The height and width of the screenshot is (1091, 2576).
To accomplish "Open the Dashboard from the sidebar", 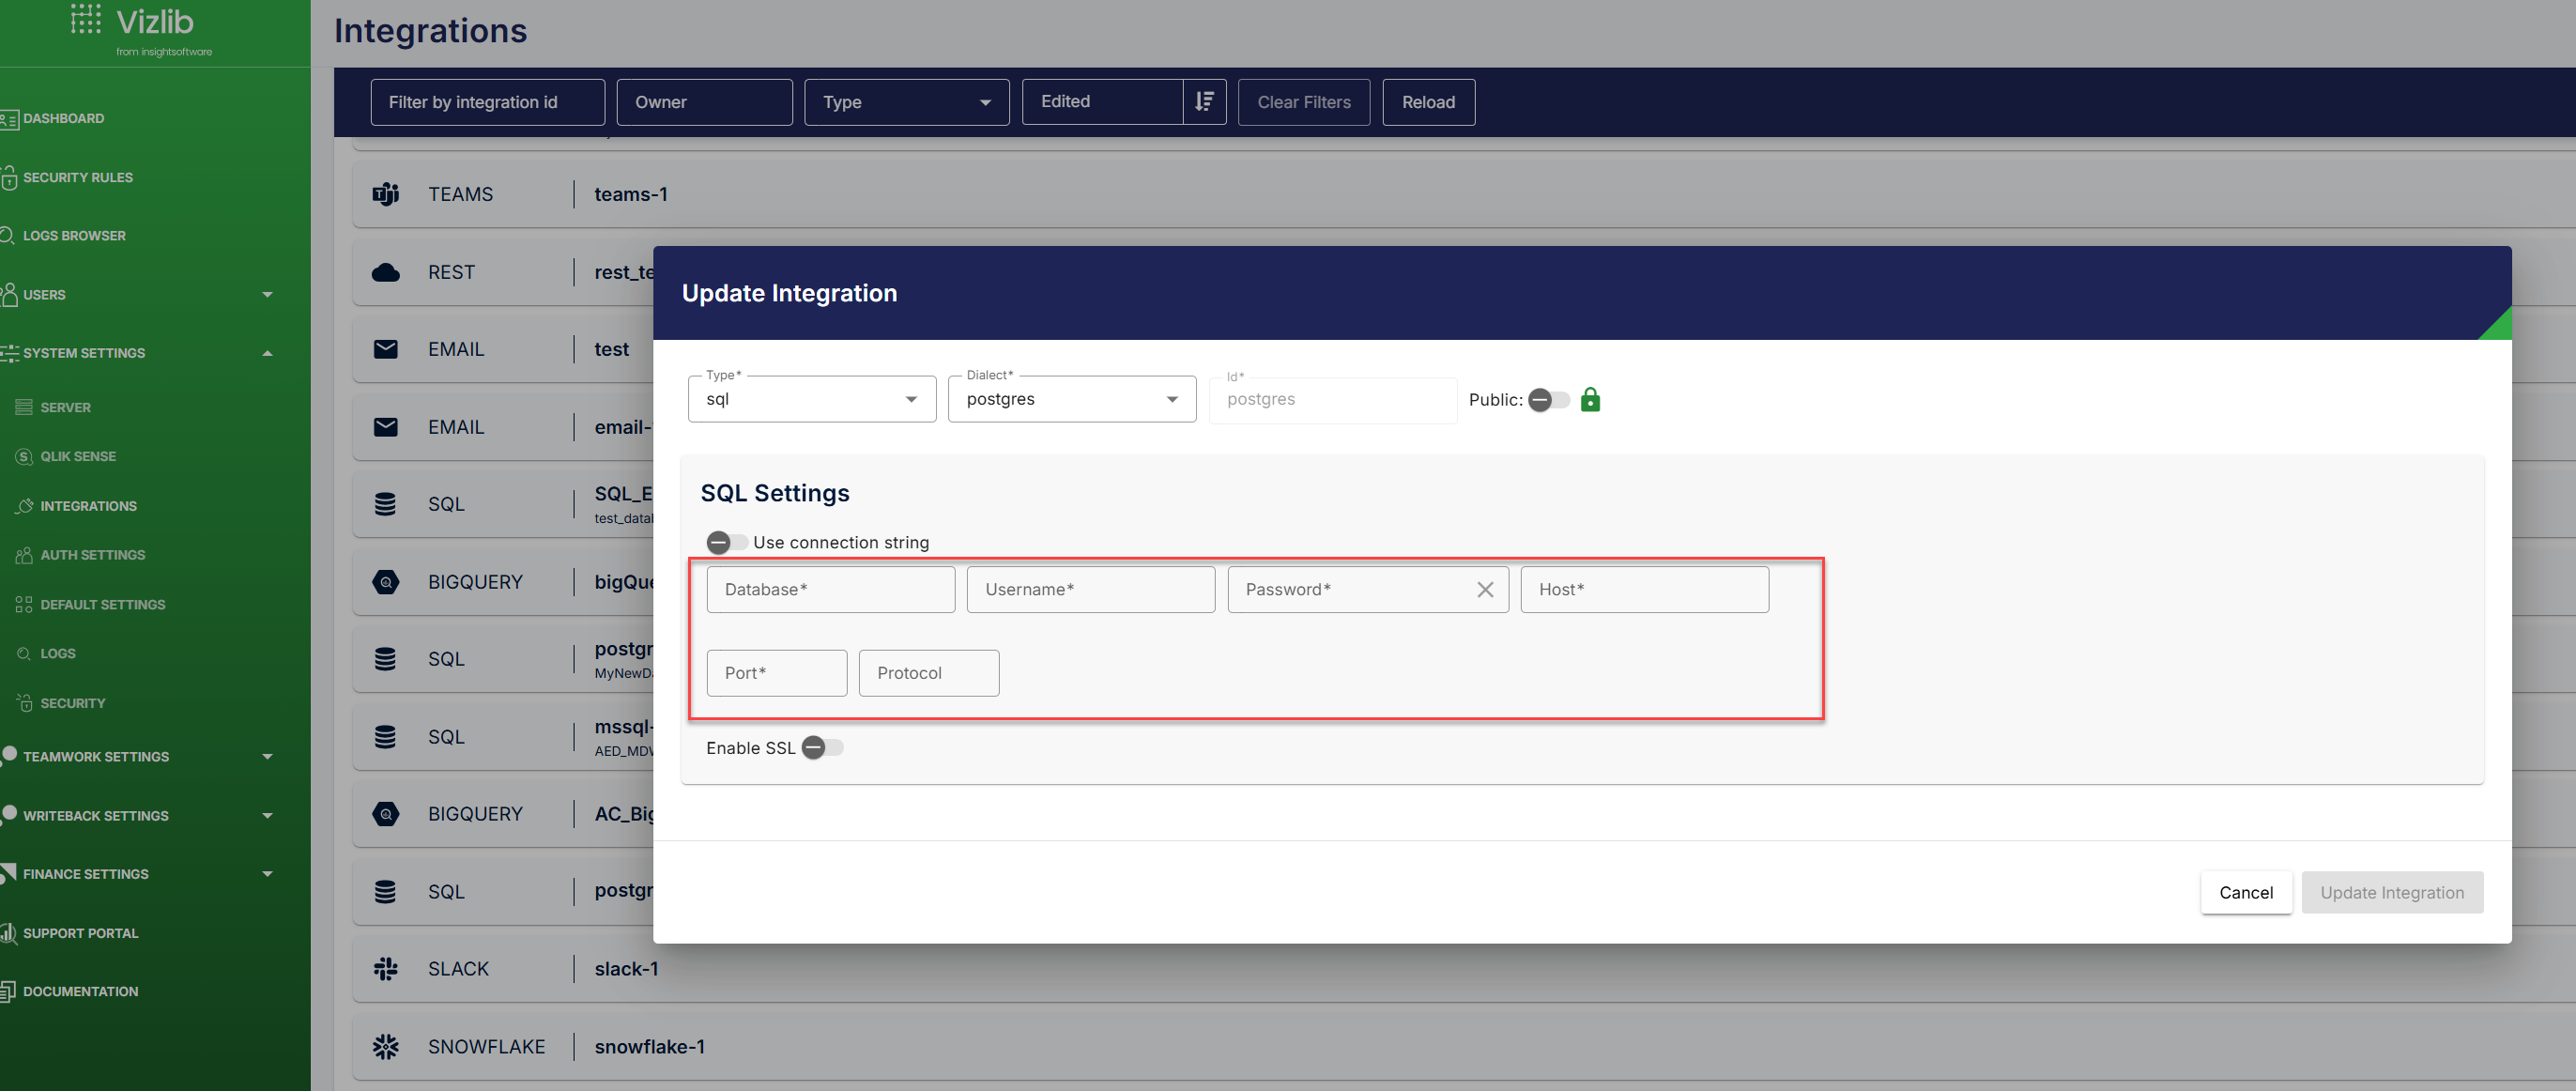I will 63,118.
